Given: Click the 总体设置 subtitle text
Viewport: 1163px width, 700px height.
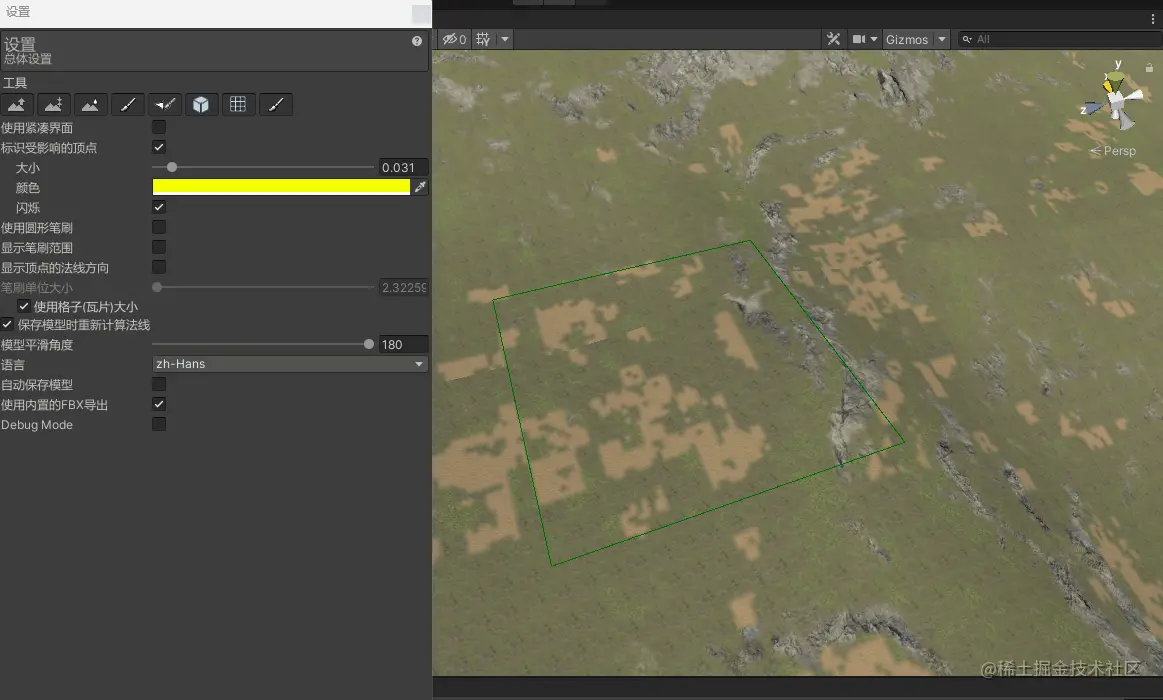Looking at the screenshot, I should (27, 59).
